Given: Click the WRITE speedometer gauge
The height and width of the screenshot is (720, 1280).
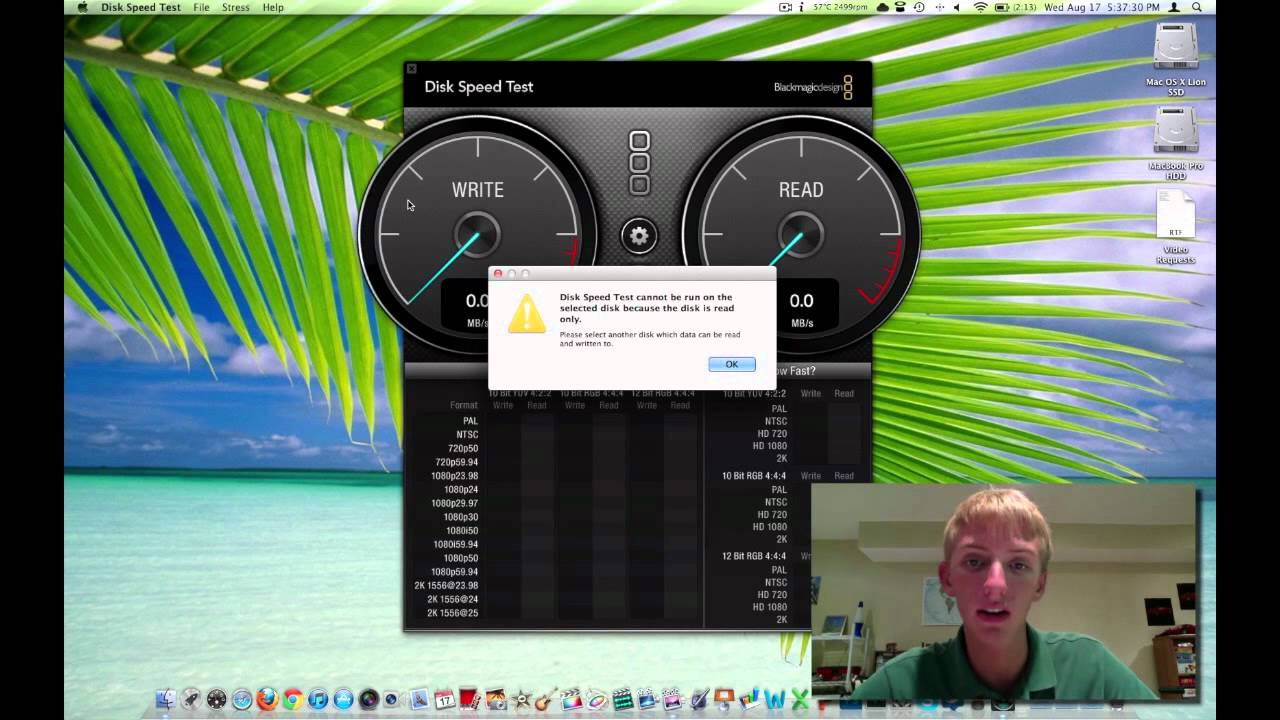Looking at the screenshot, I should pyautogui.click(x=478, y=236).
